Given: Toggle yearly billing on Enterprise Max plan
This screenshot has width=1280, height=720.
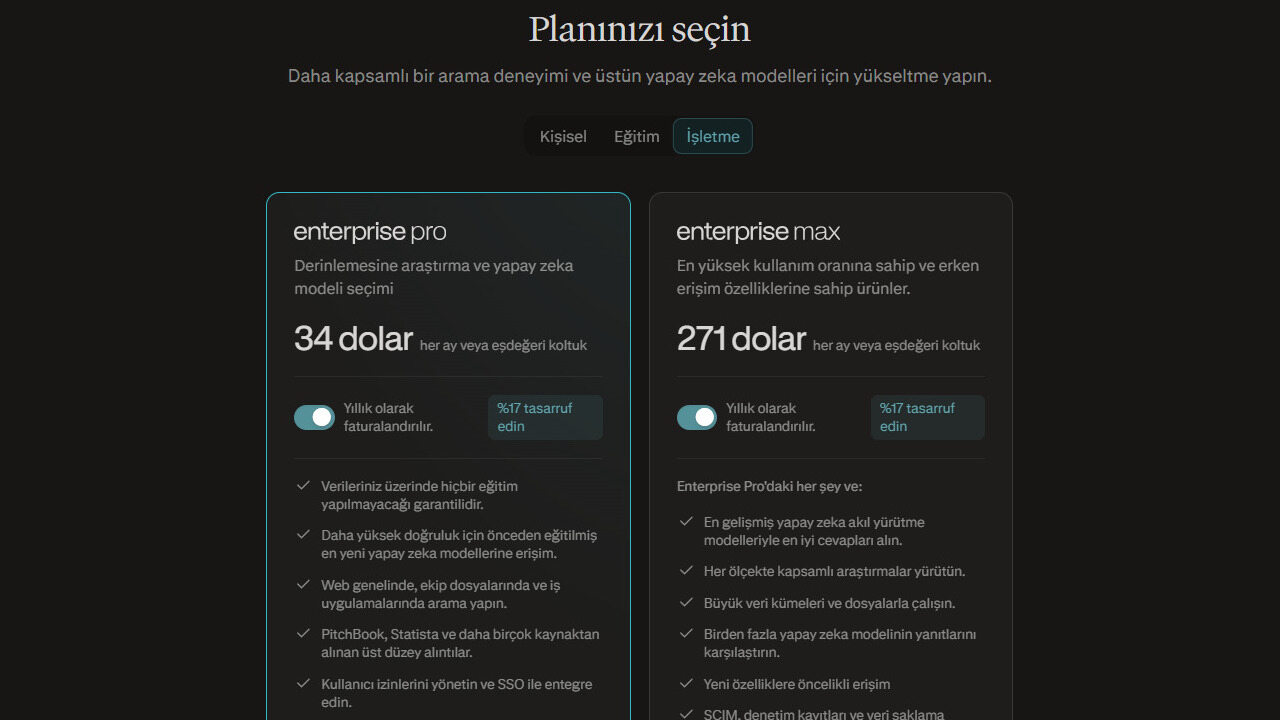Looking at the screenshot, I should (x=697, y=417).
